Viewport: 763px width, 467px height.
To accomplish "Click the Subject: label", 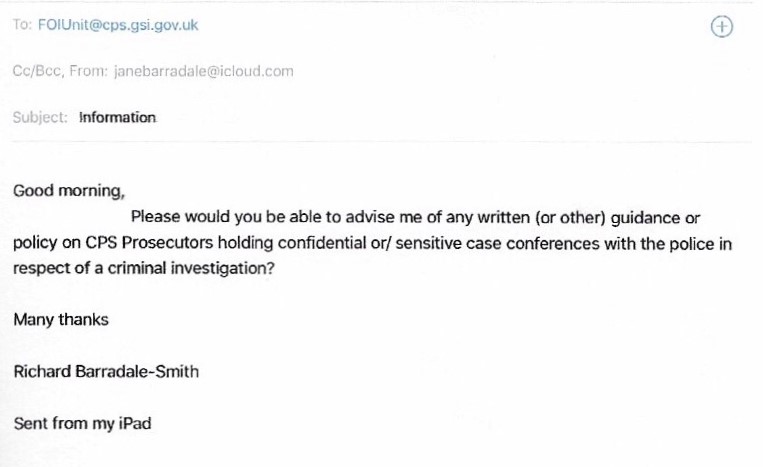I will click(x=40, y=117).
